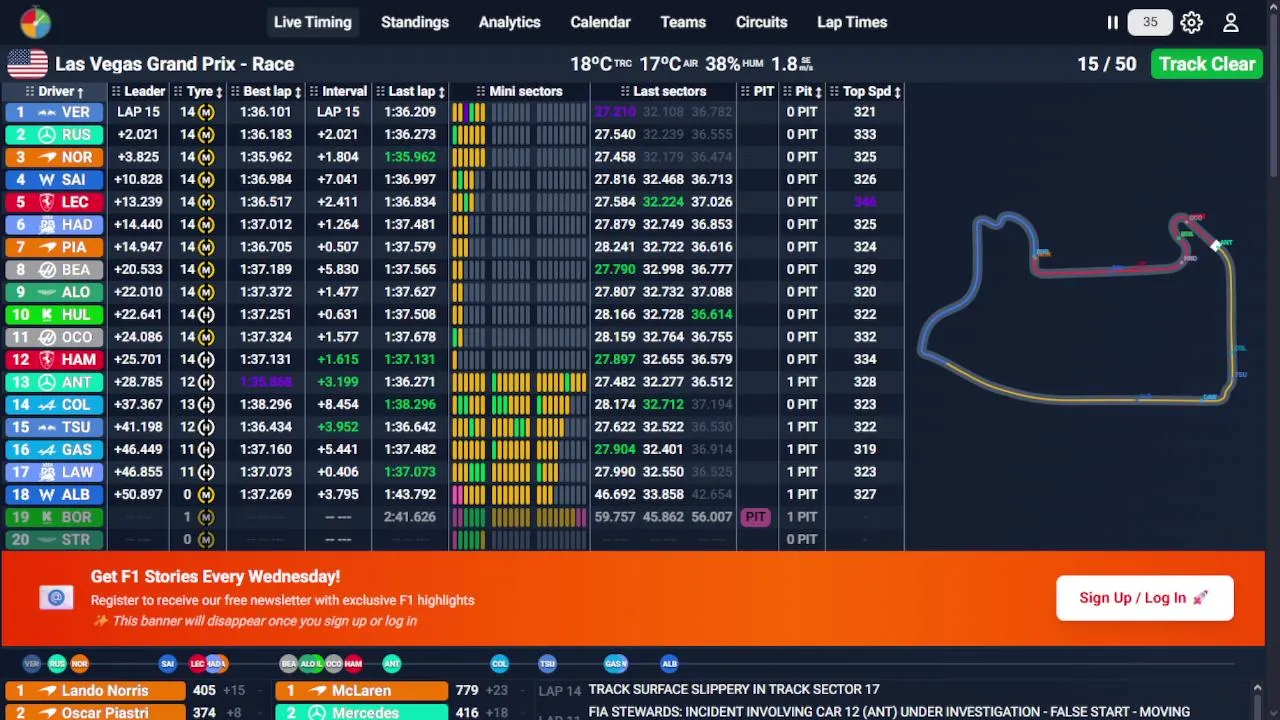Screen dimensions: 1280x720
Task: Select driver RUS row badge
Action: point(54,134)
